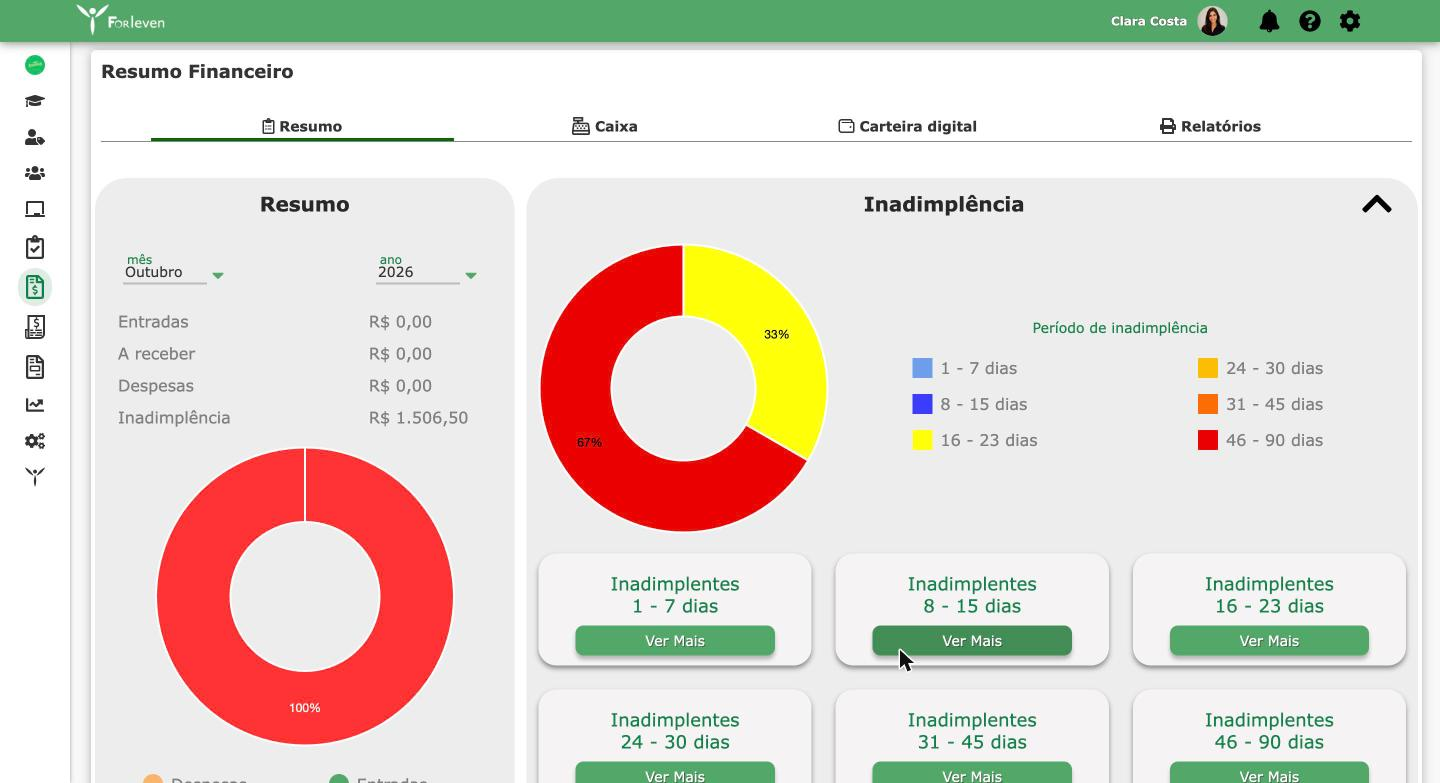Switch to the Resumo tab
Screen dimensions: 1440x783
[302, 126]
